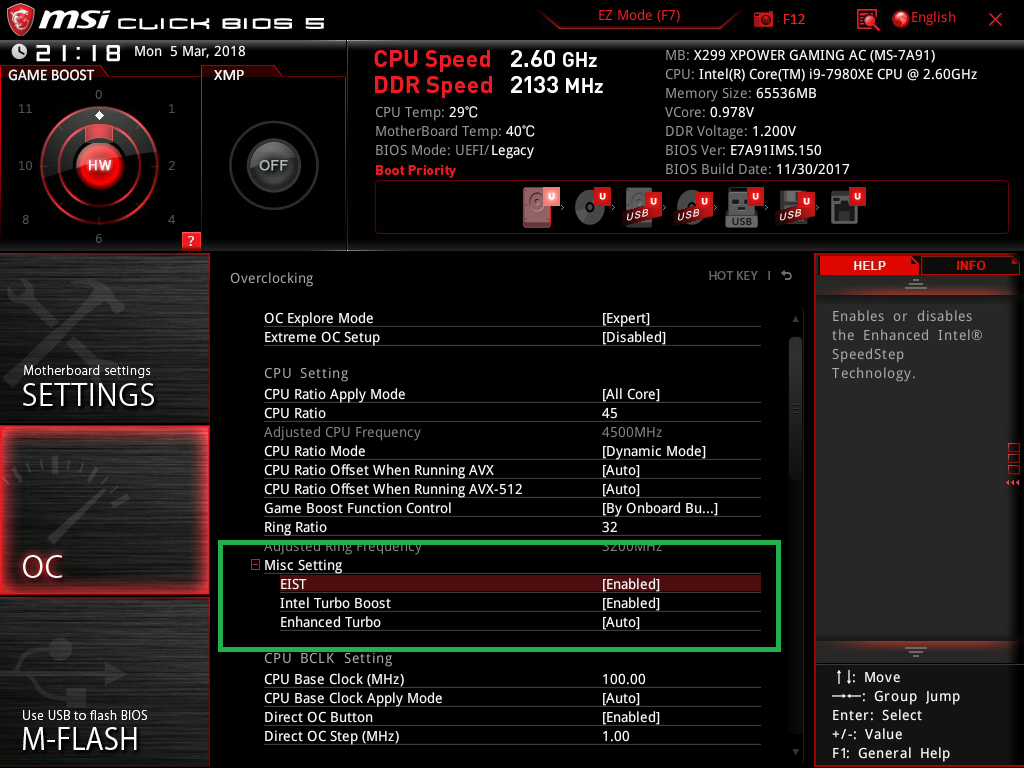Open the CPU Ratio Mode dropdown

(x=654, y=451)
